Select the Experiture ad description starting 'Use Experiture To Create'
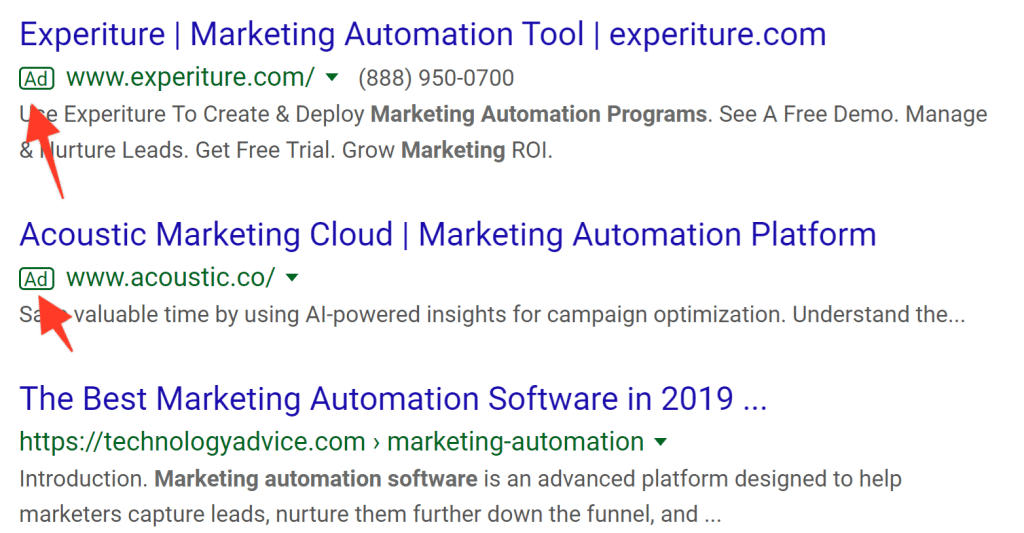Screen dimensions: 1024x533 (x=503, y=132)
